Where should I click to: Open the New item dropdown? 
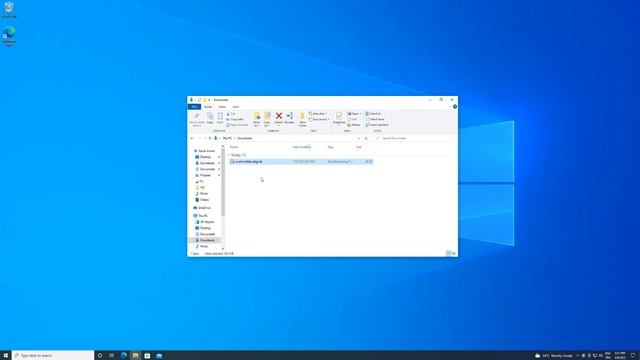[318, 114]
